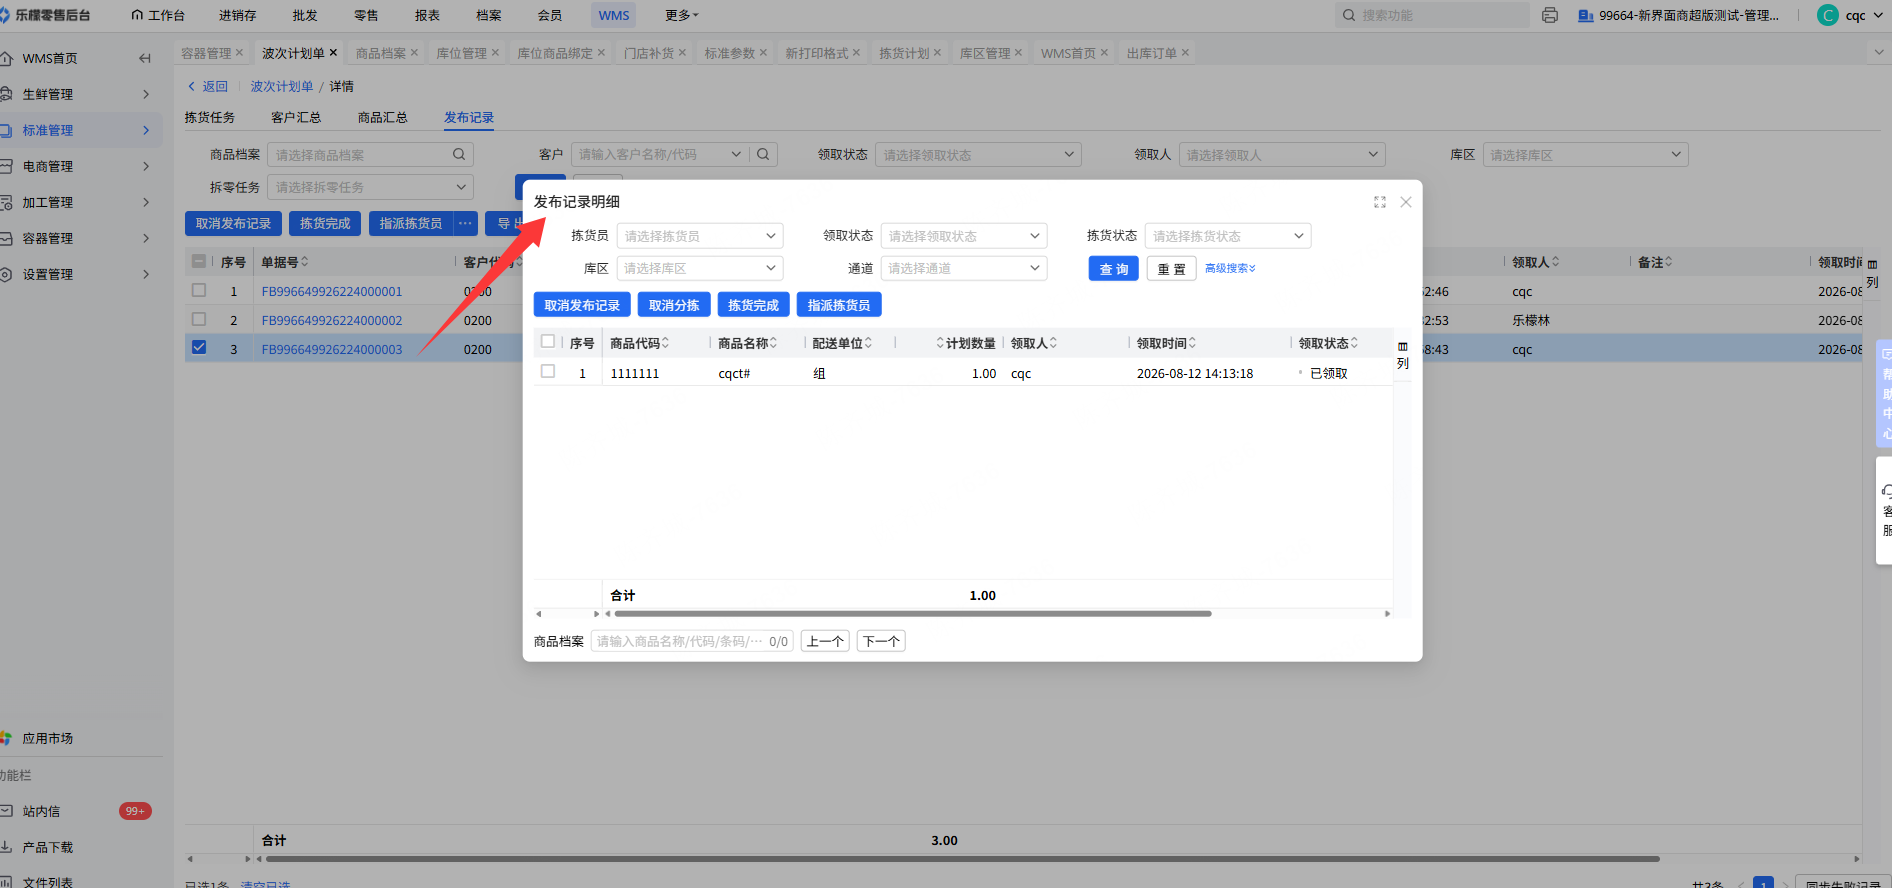This screenshot has height=888, width=1892.
Task: Open 产品下载 in the sidebar
Action: (48, 847)
